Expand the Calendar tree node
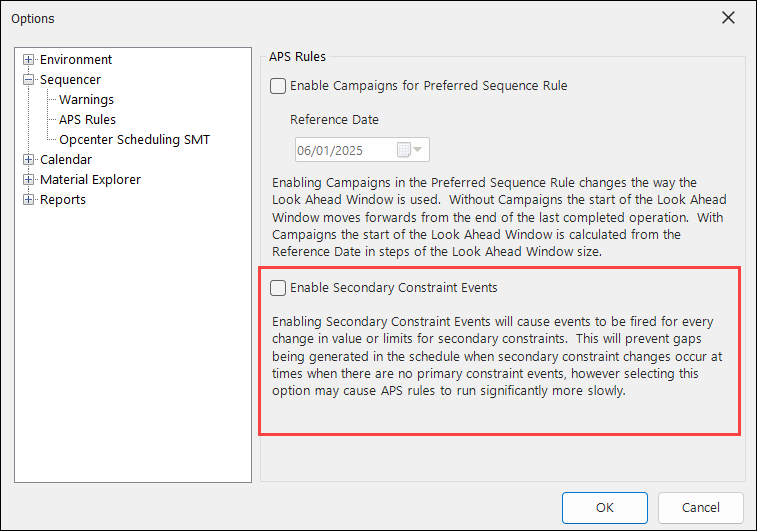The width and height of the screenshot is (757, 531). [29, 160]
